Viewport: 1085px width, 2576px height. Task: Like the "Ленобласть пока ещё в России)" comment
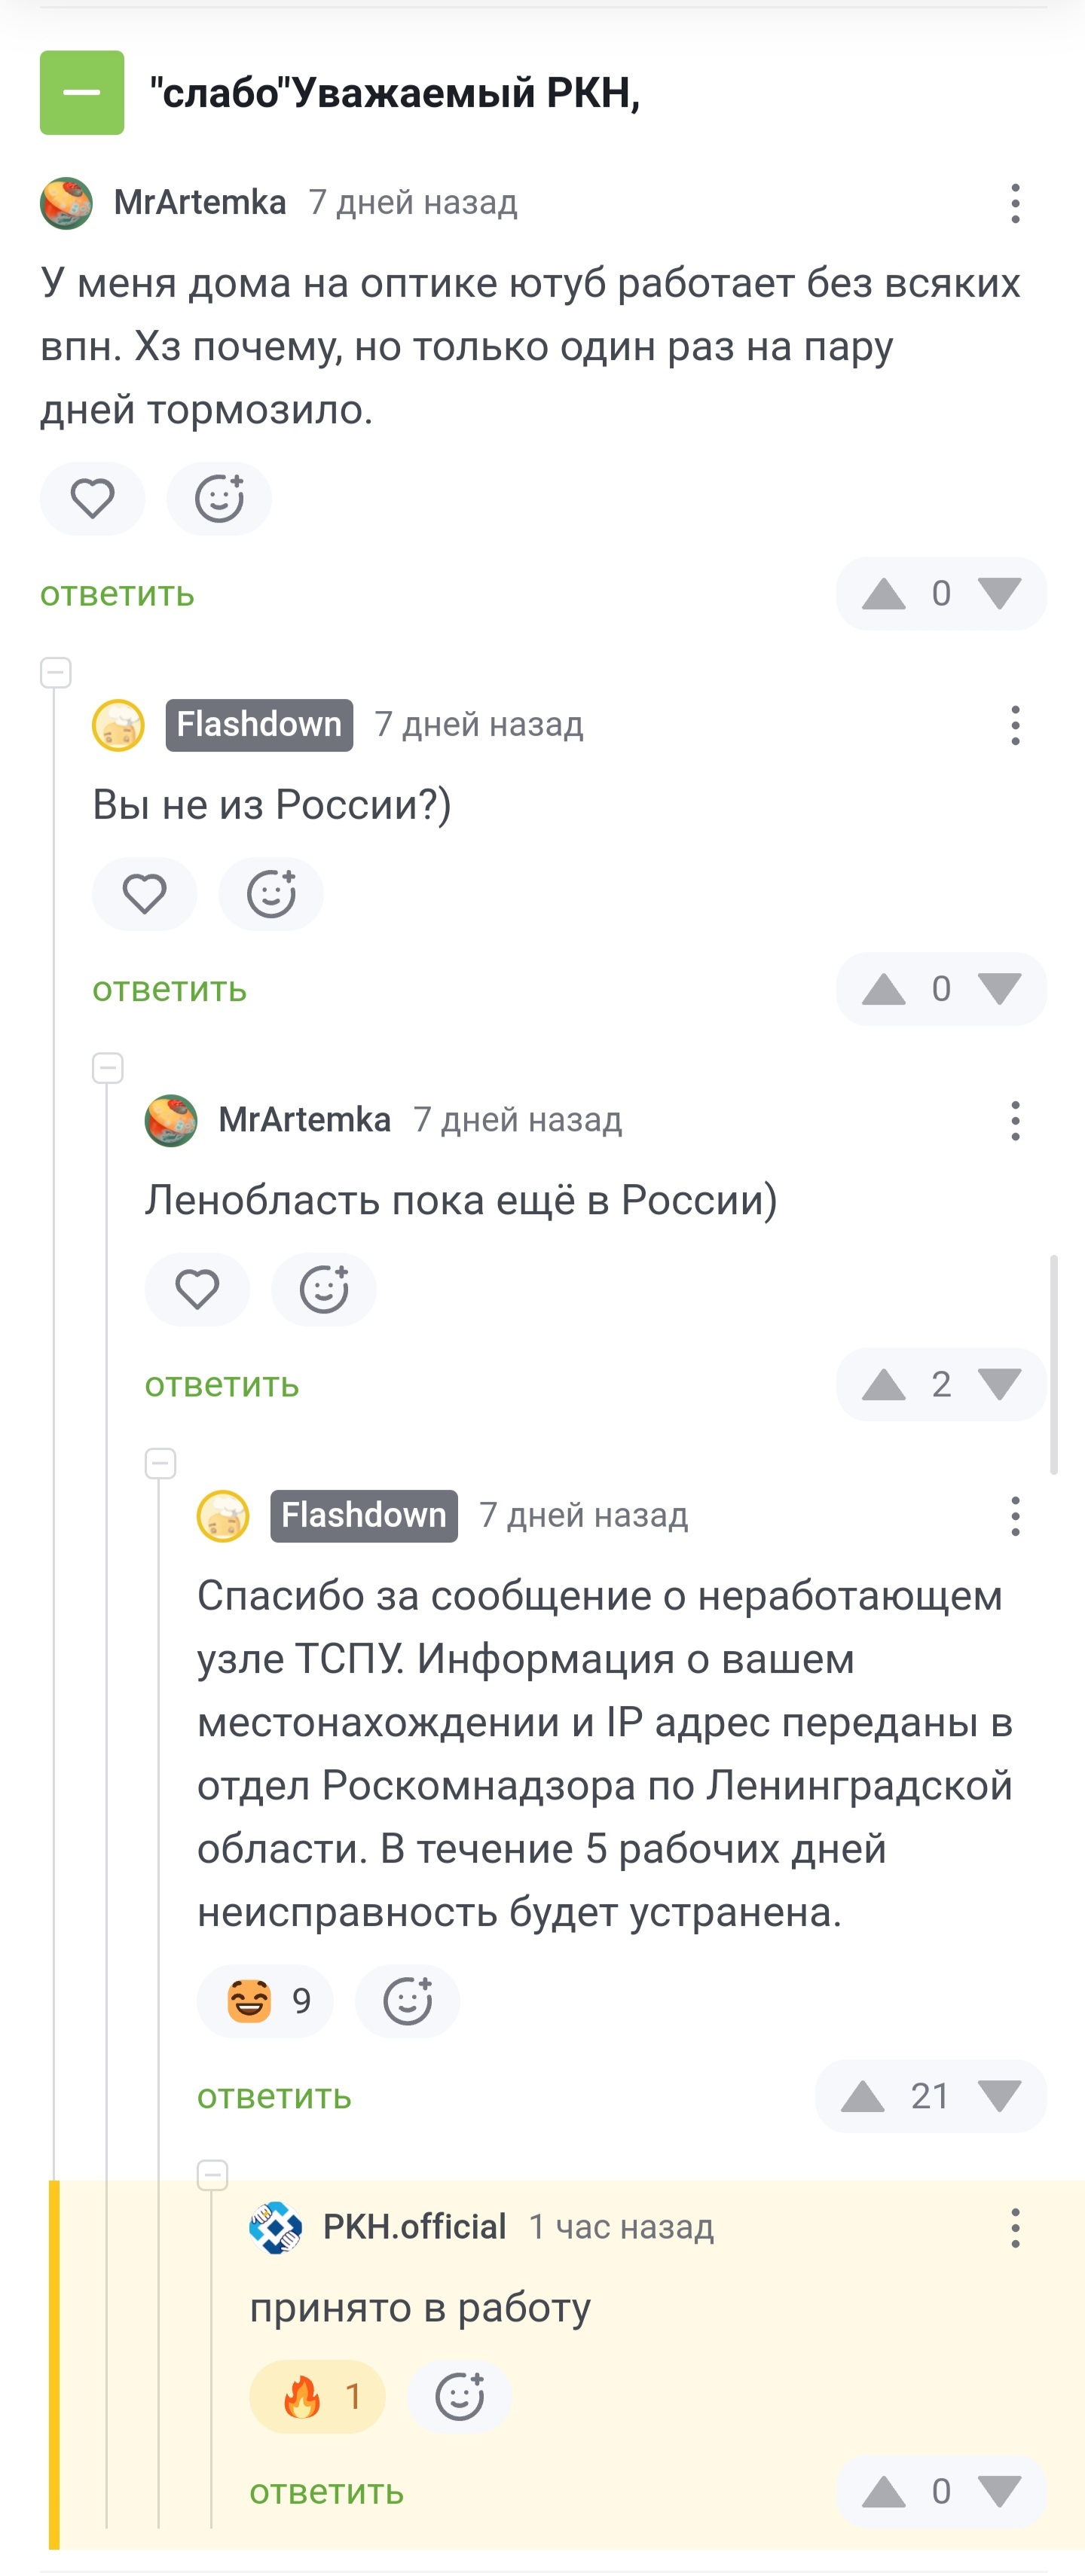(x=197, y=1289)
